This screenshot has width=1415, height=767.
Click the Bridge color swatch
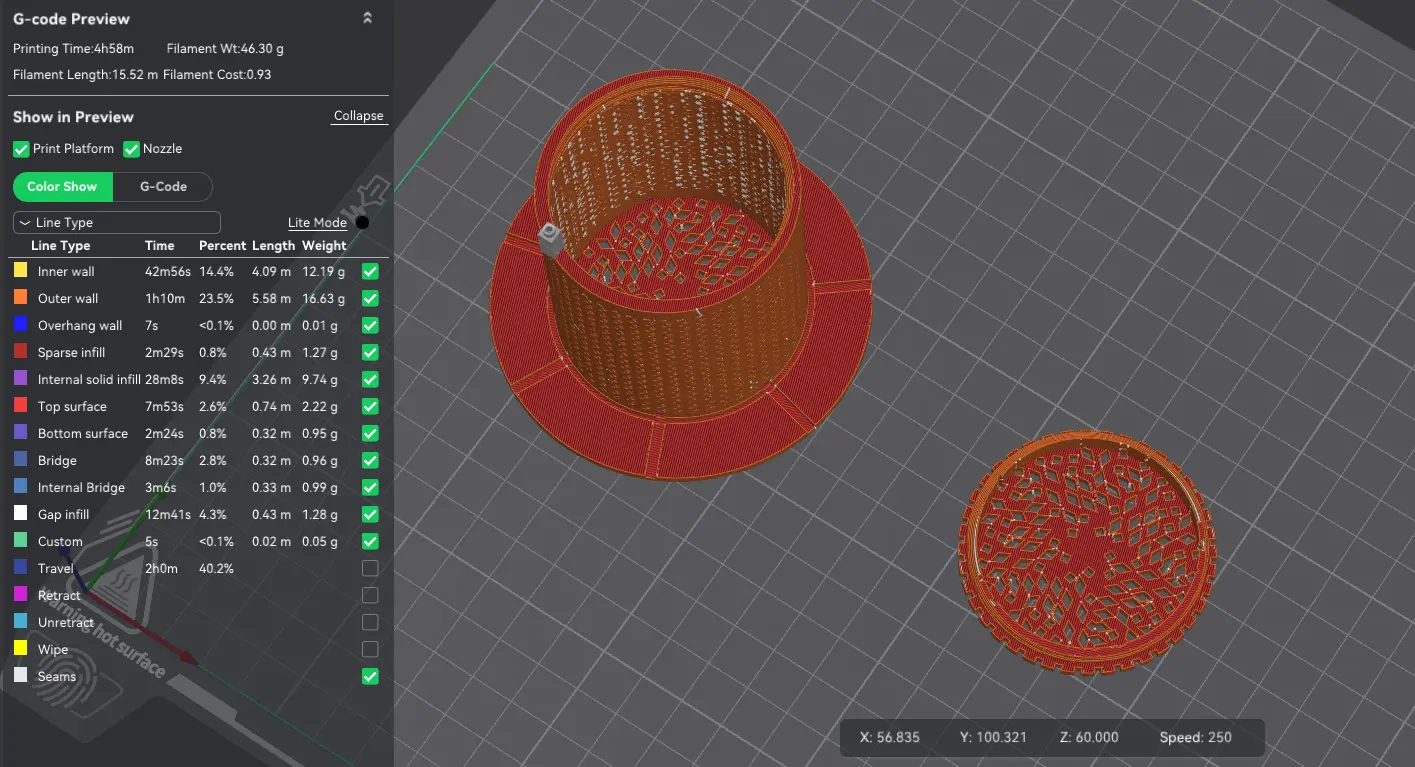(x=20, y=460)
